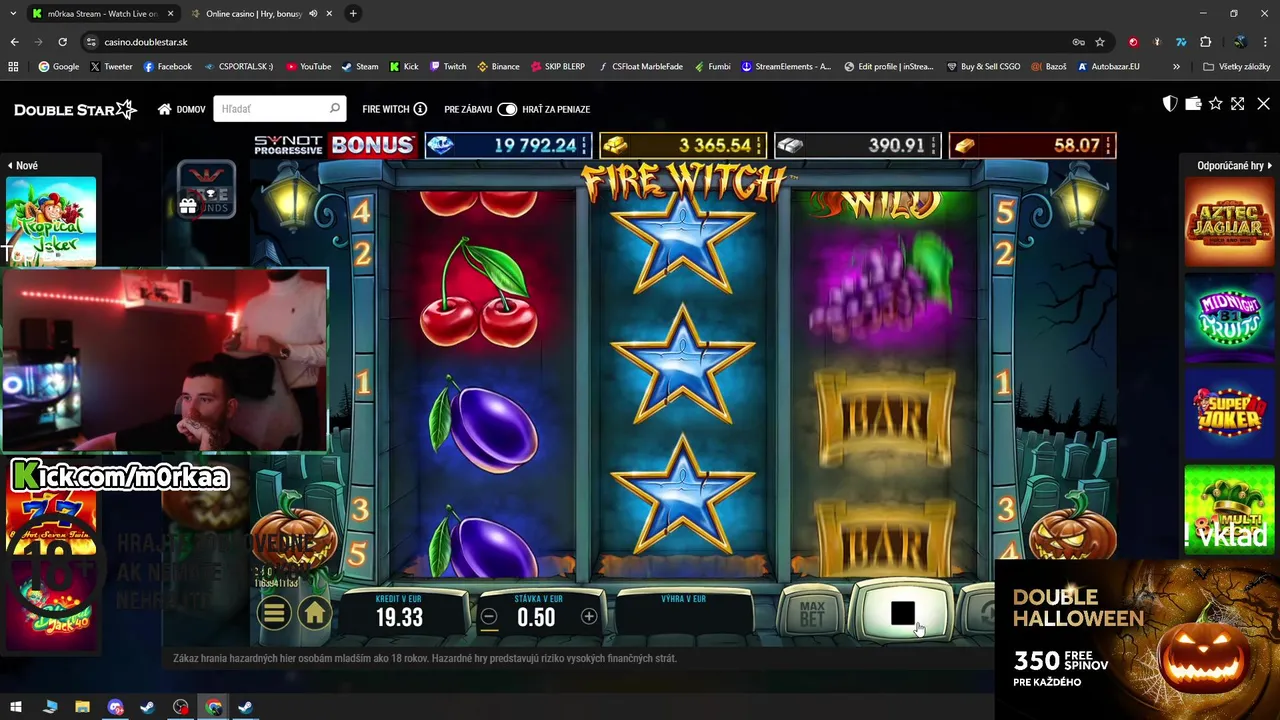Click the Kick.com/m0rkaa overlay text

pos(120,477)
